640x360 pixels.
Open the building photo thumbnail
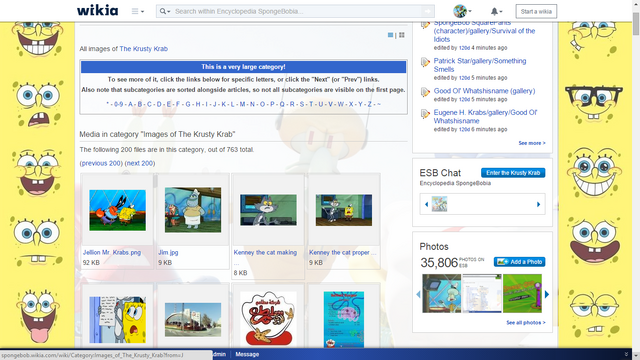point(193,320)
